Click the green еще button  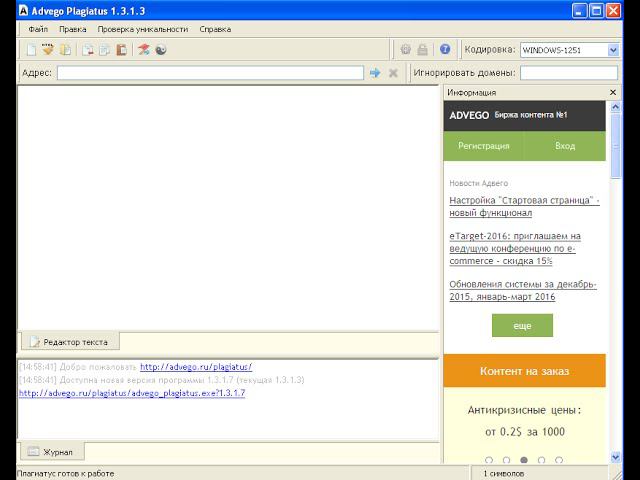(x=522, y=326)
